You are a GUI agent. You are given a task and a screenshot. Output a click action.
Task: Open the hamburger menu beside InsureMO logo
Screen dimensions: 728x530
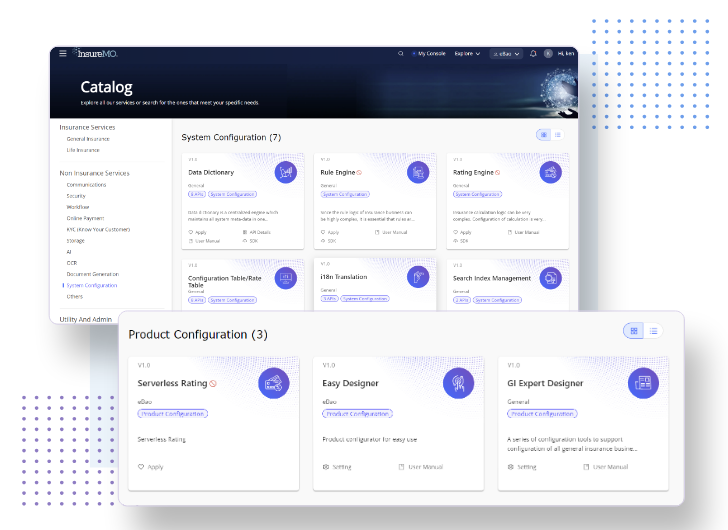point(63,53)
